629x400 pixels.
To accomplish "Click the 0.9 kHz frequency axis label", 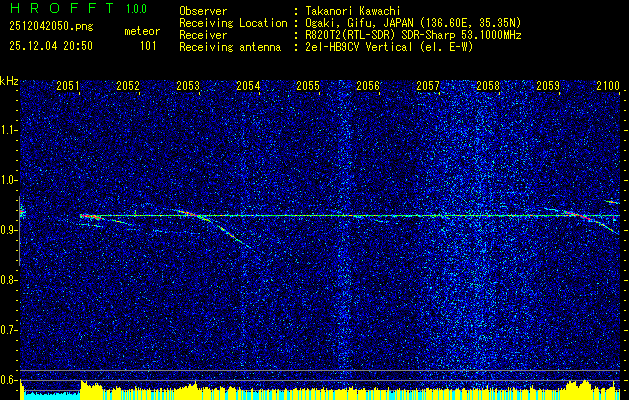I will click(7, 230).
